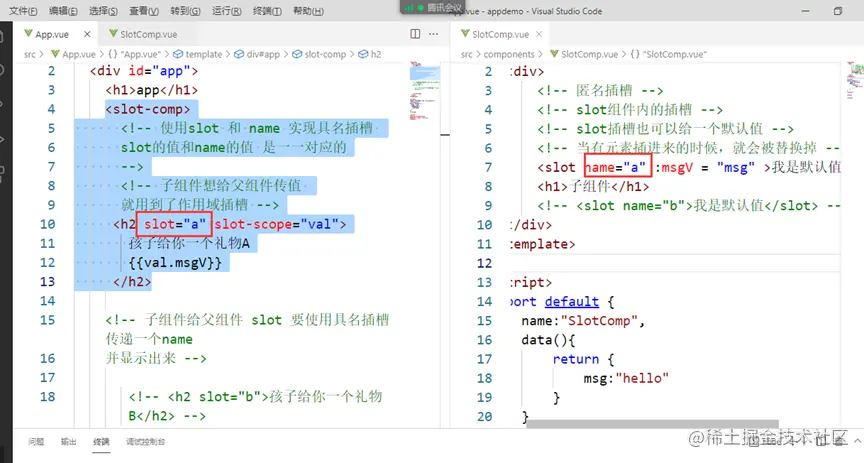Minimize the VS Code window

click(x=806, y=11)
